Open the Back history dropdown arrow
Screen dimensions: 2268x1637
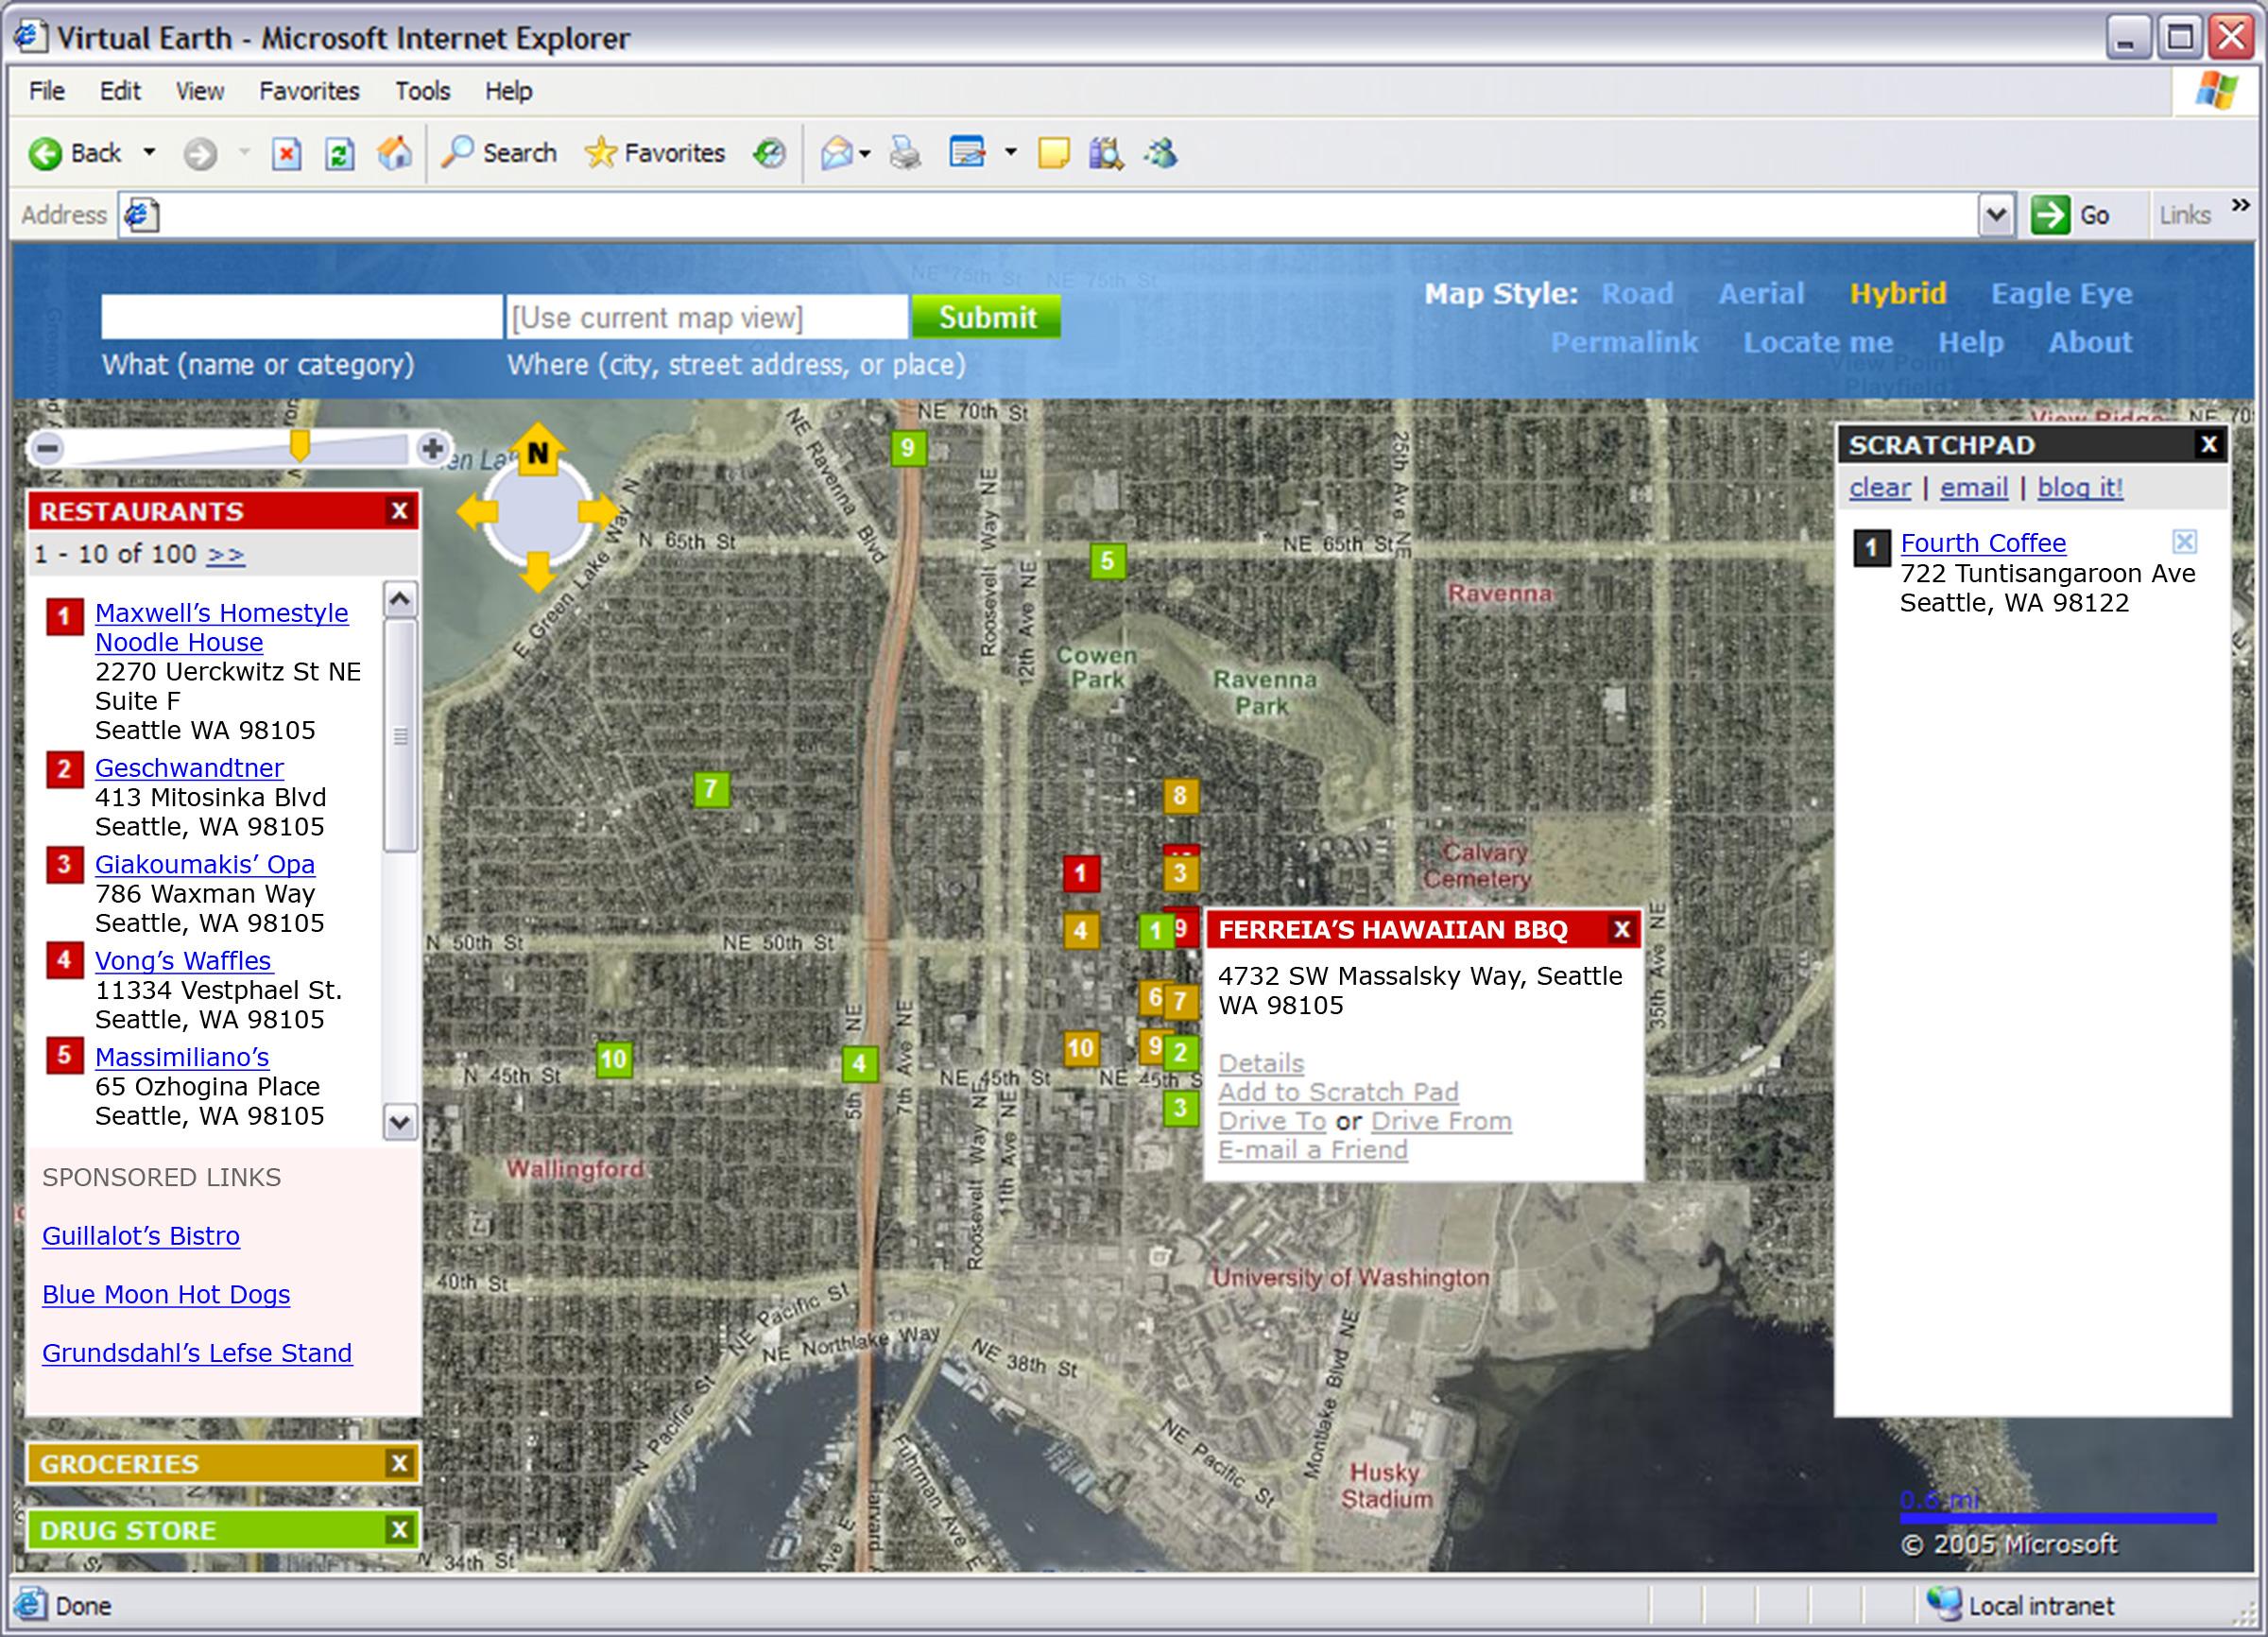point(149,153)
